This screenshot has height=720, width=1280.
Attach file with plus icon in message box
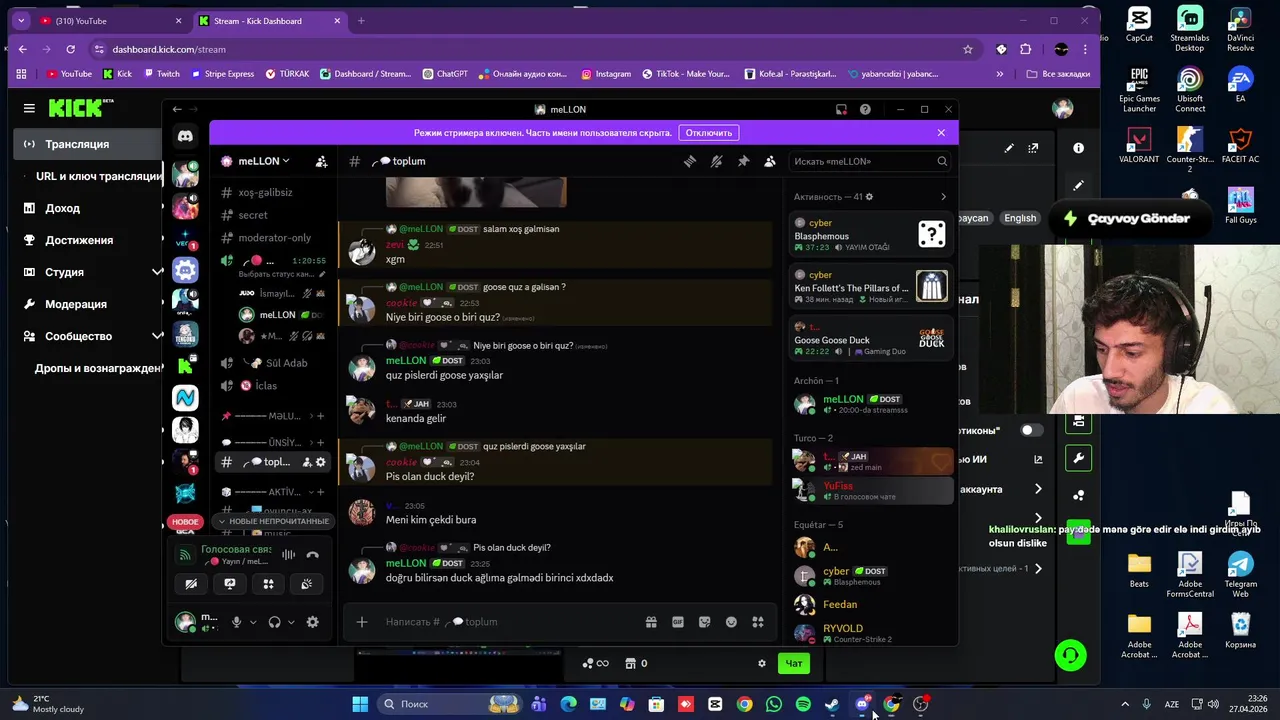pyautogui.click(x=362, y=622)
